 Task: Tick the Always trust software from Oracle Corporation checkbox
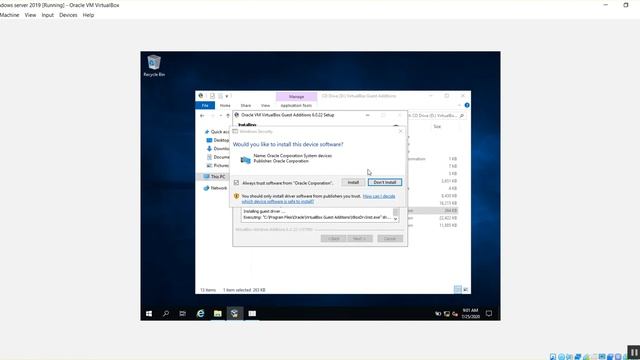(236, 183)
